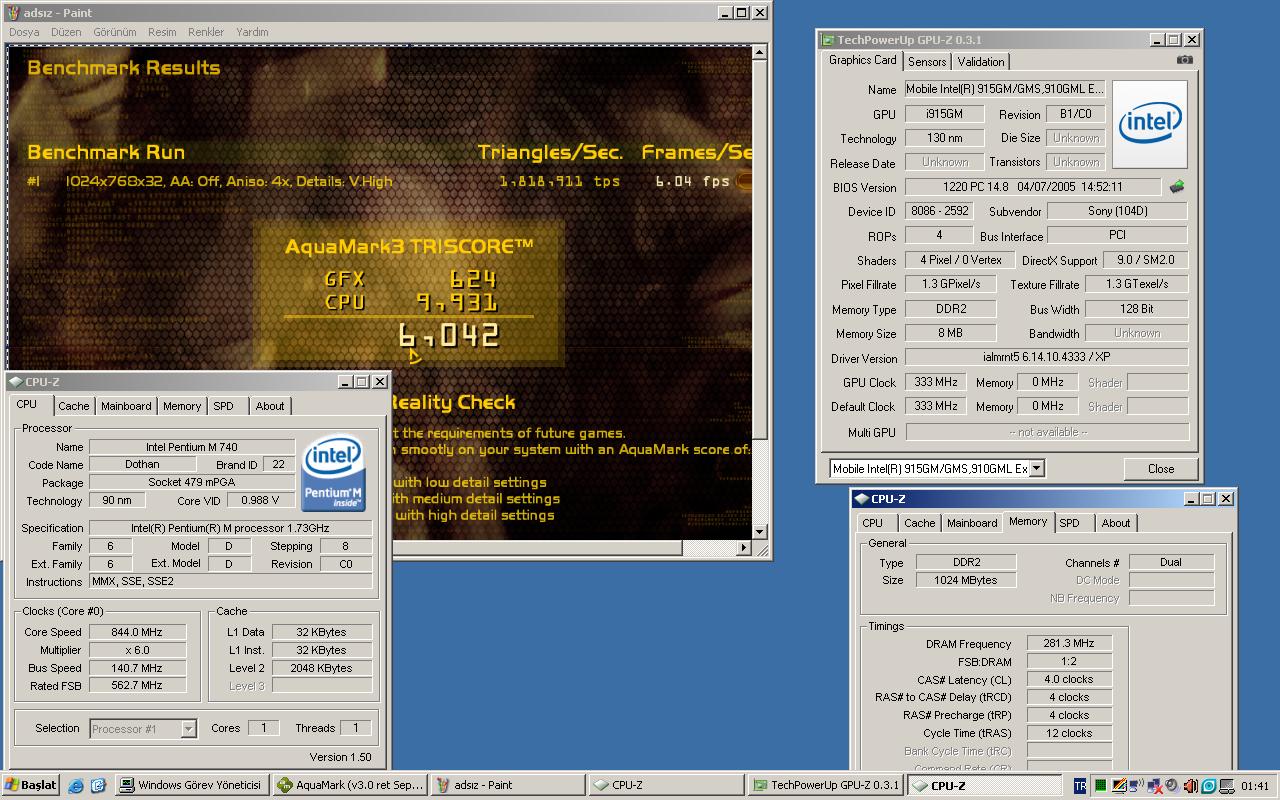Image resolution: width=1280 pixels, height=800 pixels.
Task: Open the Yardım menu in Paint
Action: pyautogui.click(x=252, y=32)
